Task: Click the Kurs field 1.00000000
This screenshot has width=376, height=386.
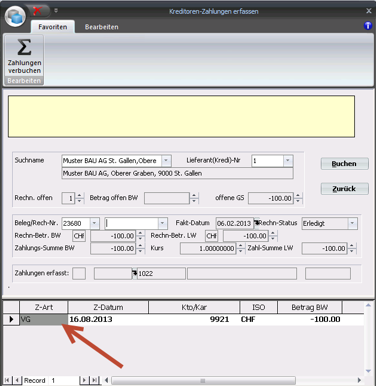Action: click(x=208, y=248)
